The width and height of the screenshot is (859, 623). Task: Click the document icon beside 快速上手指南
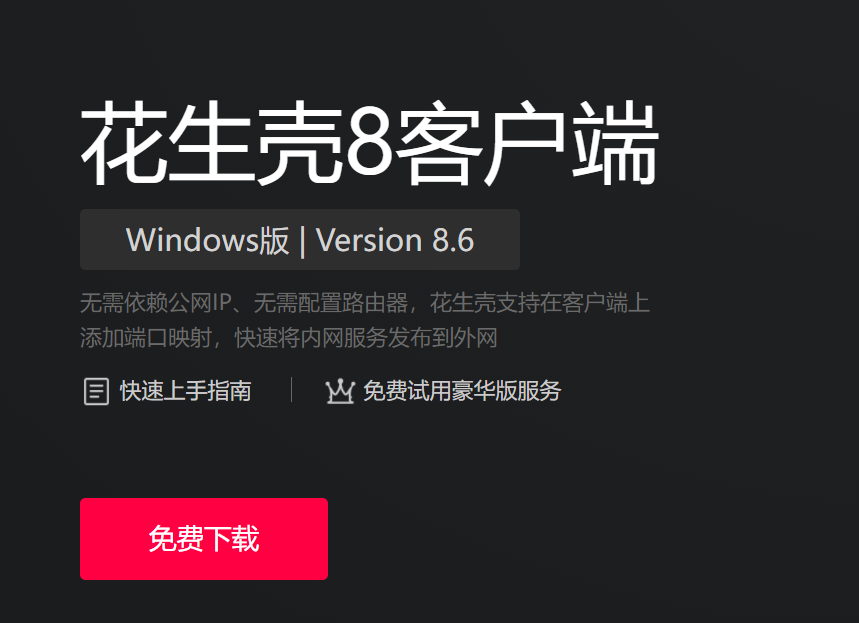click(x=96, y=391)
